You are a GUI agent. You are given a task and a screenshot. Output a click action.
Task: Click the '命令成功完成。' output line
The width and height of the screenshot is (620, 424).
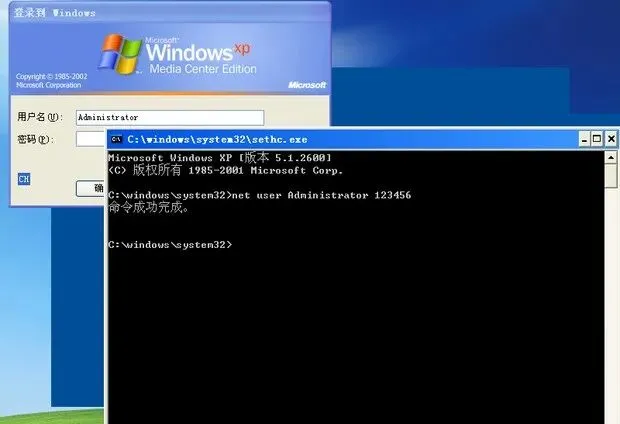tap(149, 207)
